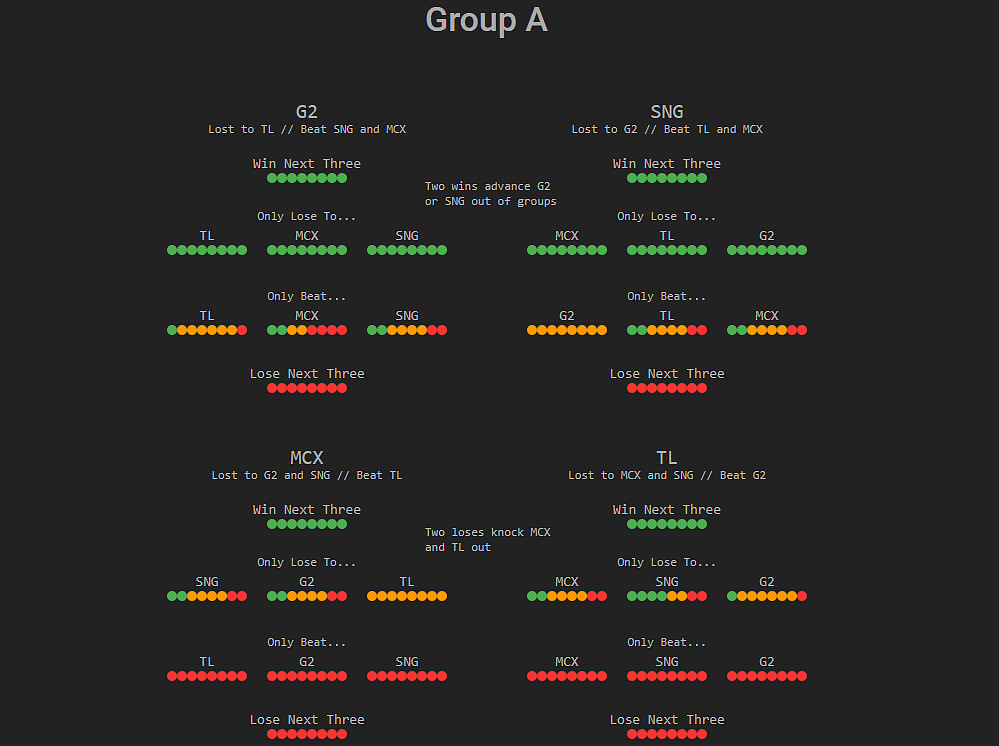Image resolution: width=999 pixels, height=746 pixels.
Task: Click "Lost to MCX and SNG // Beat G2" subtitle
Action: coord(667,475)
